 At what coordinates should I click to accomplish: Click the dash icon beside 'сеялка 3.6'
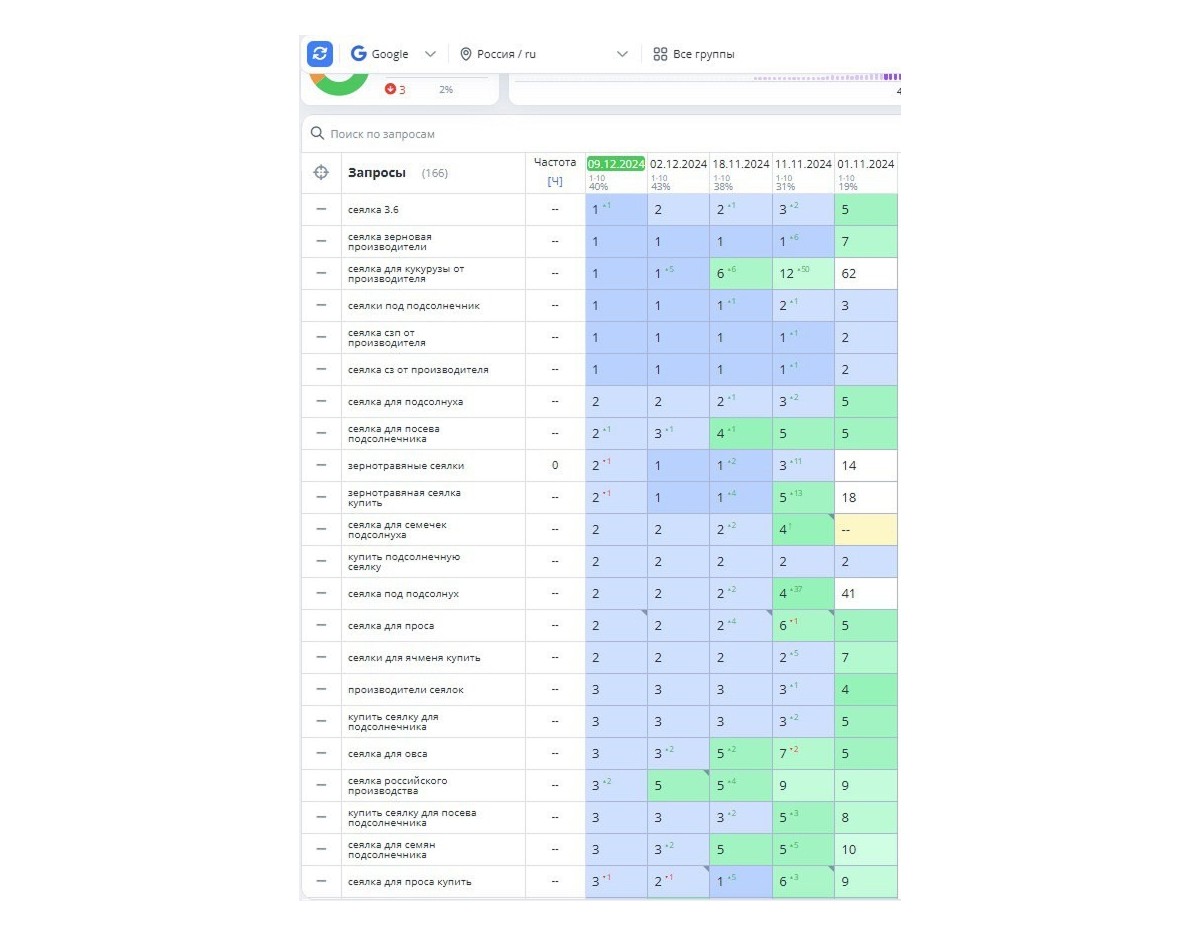click(x=321, y=209)
